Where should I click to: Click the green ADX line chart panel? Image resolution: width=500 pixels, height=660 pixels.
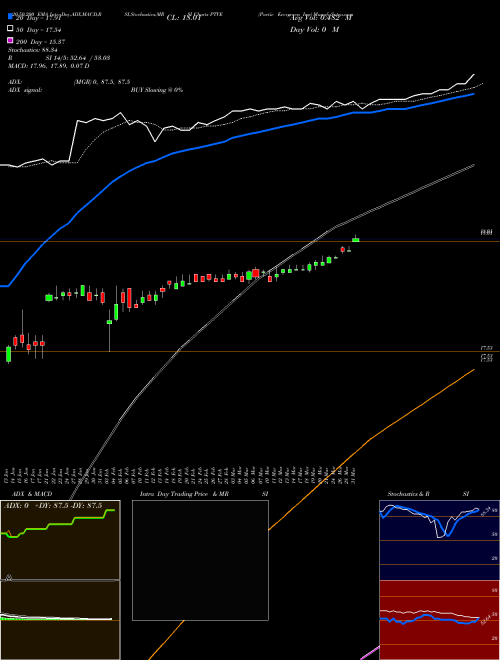tap(60, 540)
